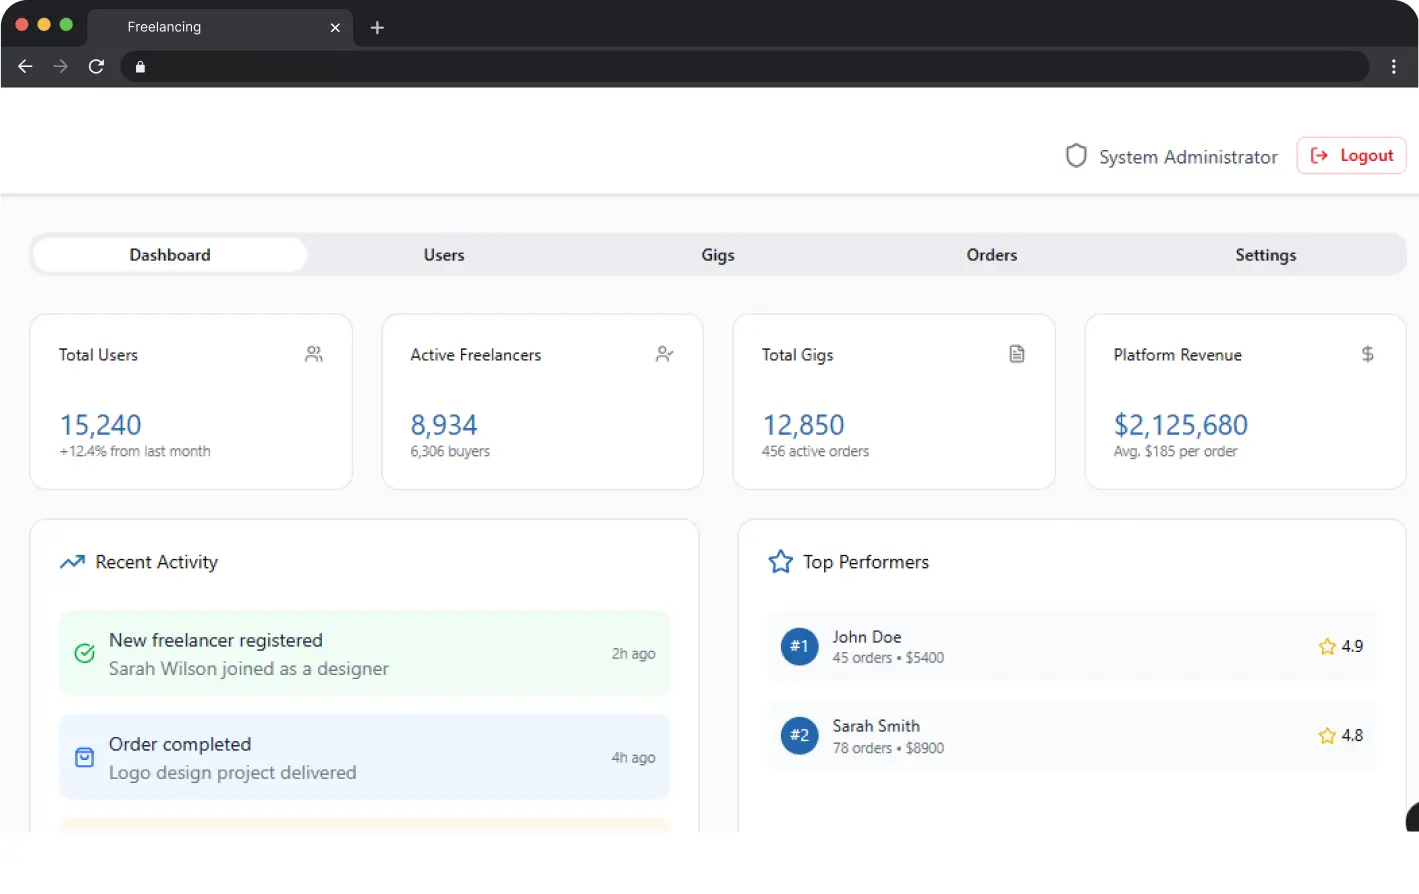
Task: Click the #1 rank badge for John Doe
Action: (800, 646)
